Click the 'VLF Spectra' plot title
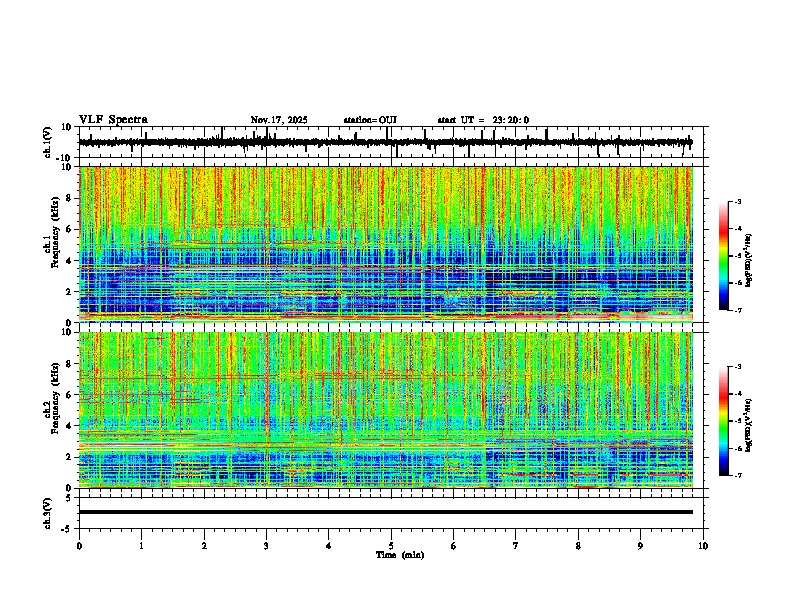Screen dimensions: 792x612 point(113,120)
